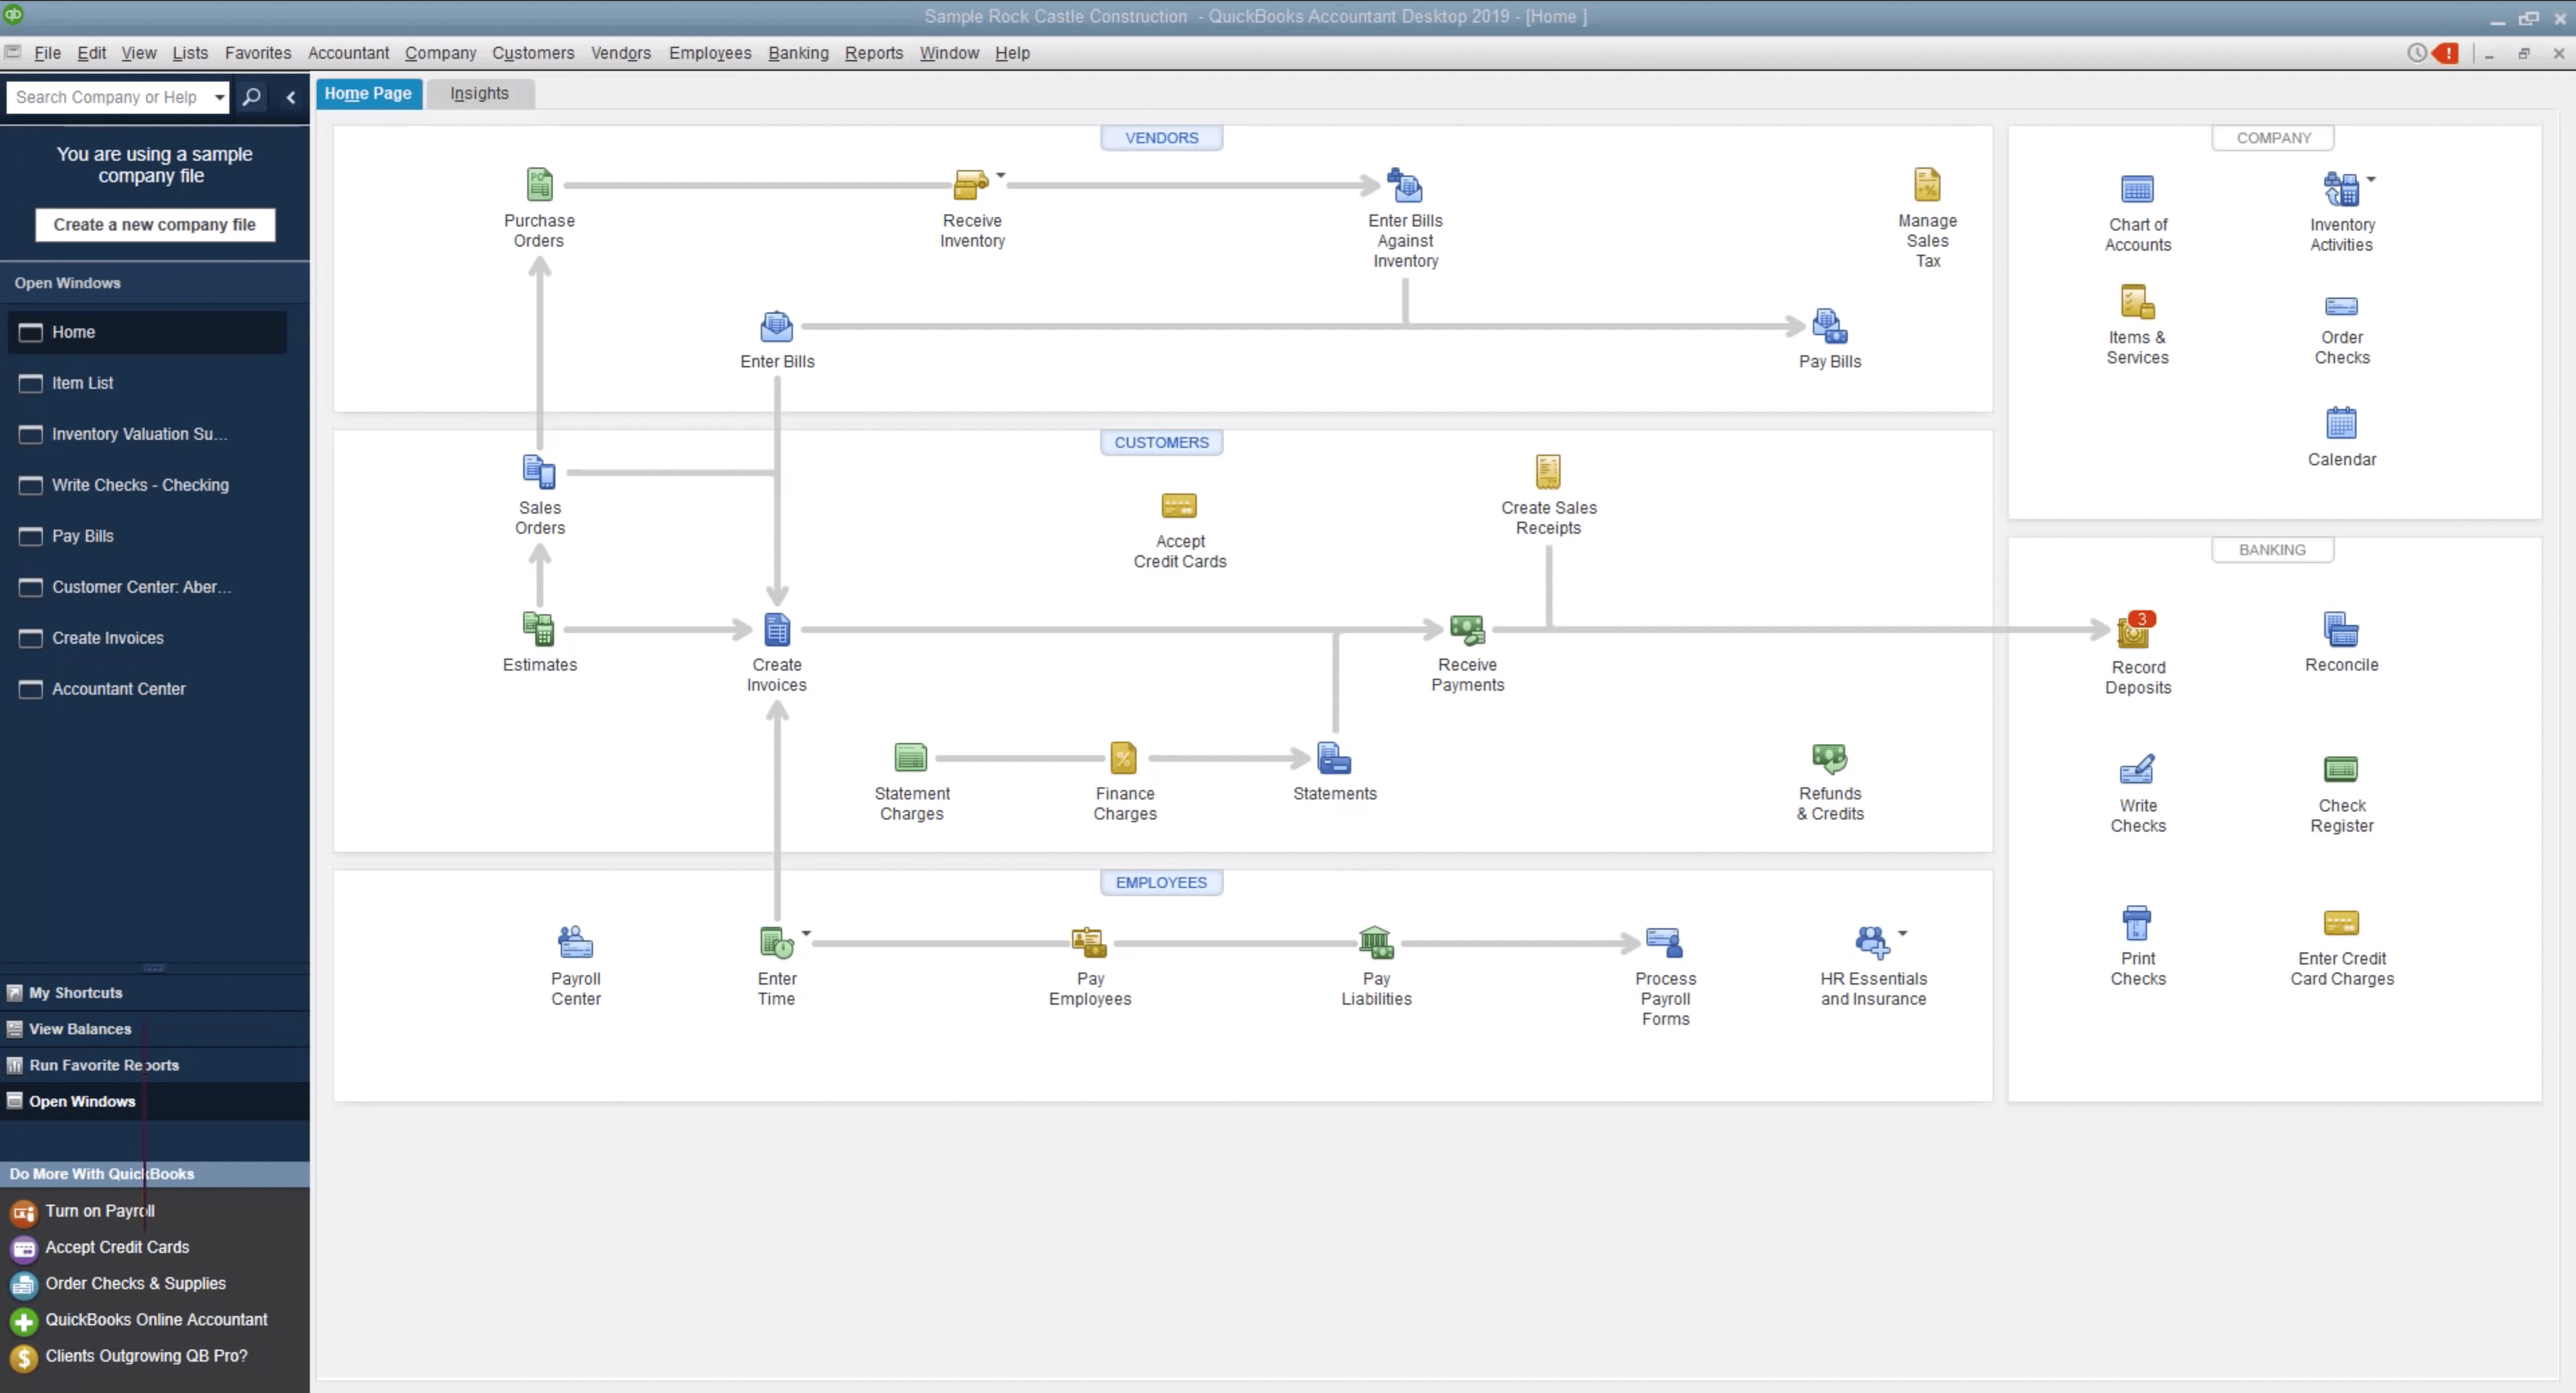Image resolution: width=2576 pixels, height=1393 pixels.
Task: Open the Purchase Orders workflow icon
Action: tap(538, 184)
